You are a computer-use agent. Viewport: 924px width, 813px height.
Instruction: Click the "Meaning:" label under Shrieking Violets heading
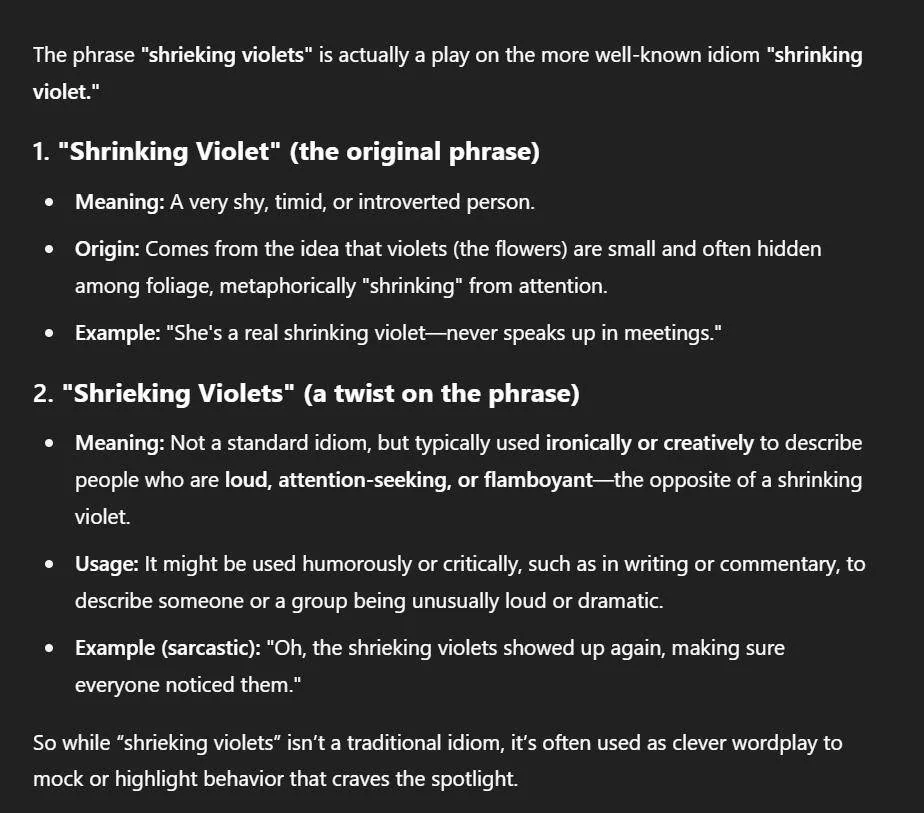pyautogui.click(x=120, y=443)
